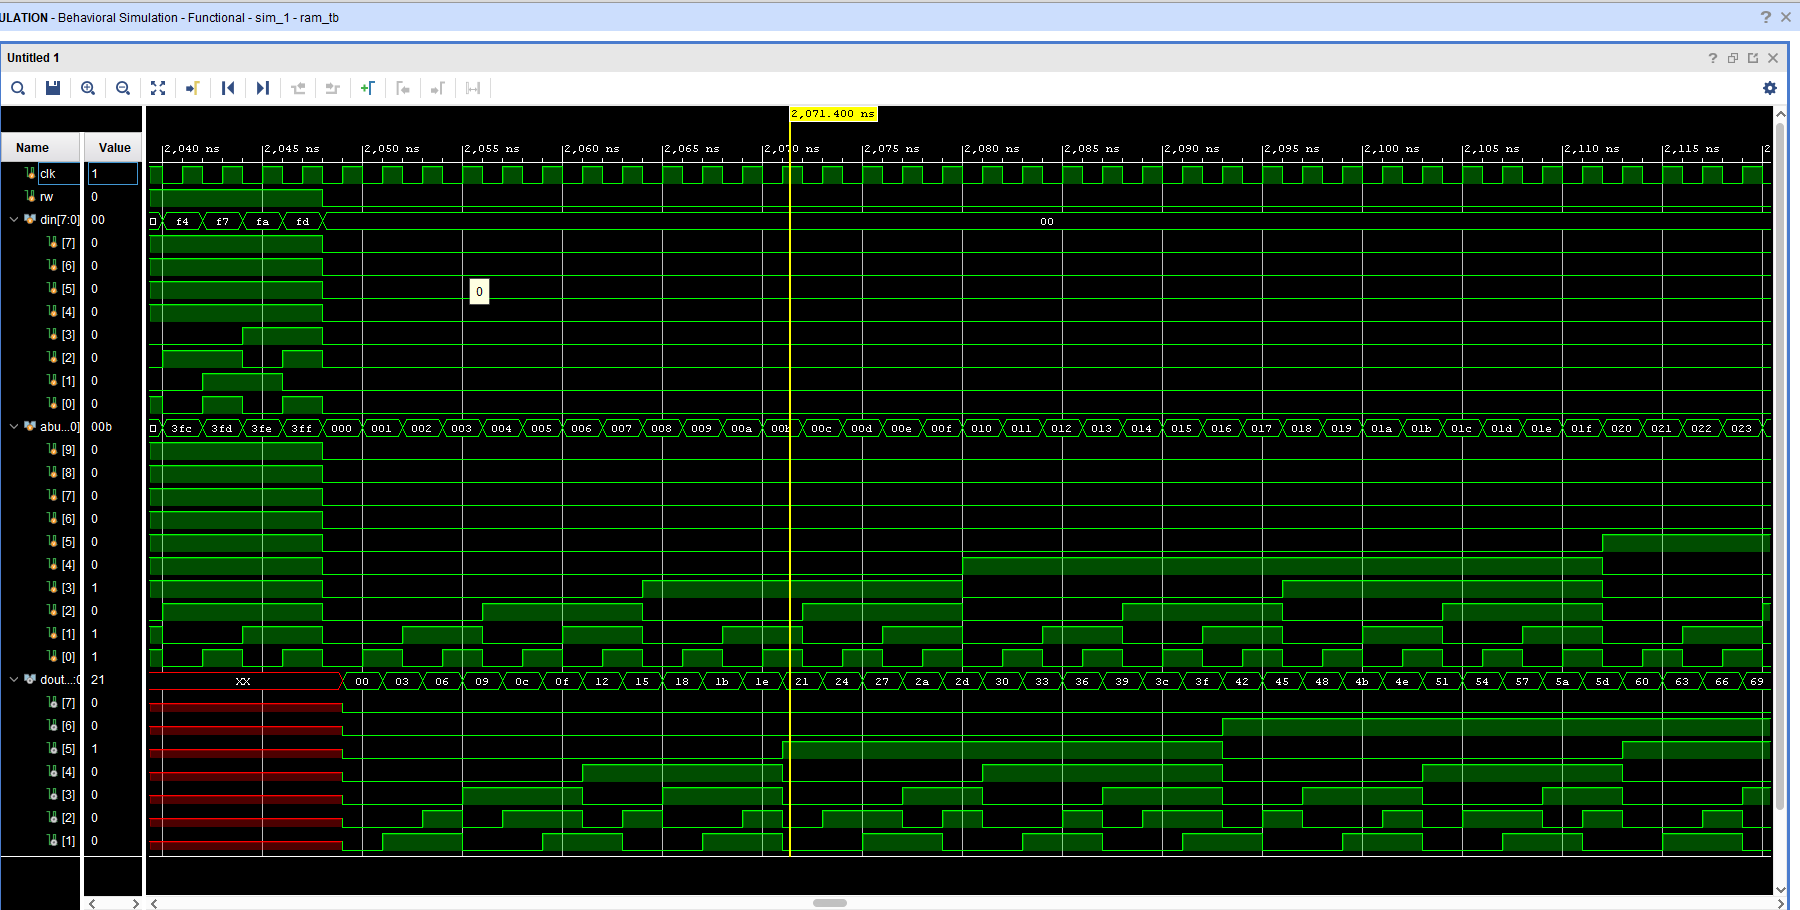The height and width of the screenshot is (910, 1800).
Task: Collapse the din[7:0] bus
Action: point(13,220)
